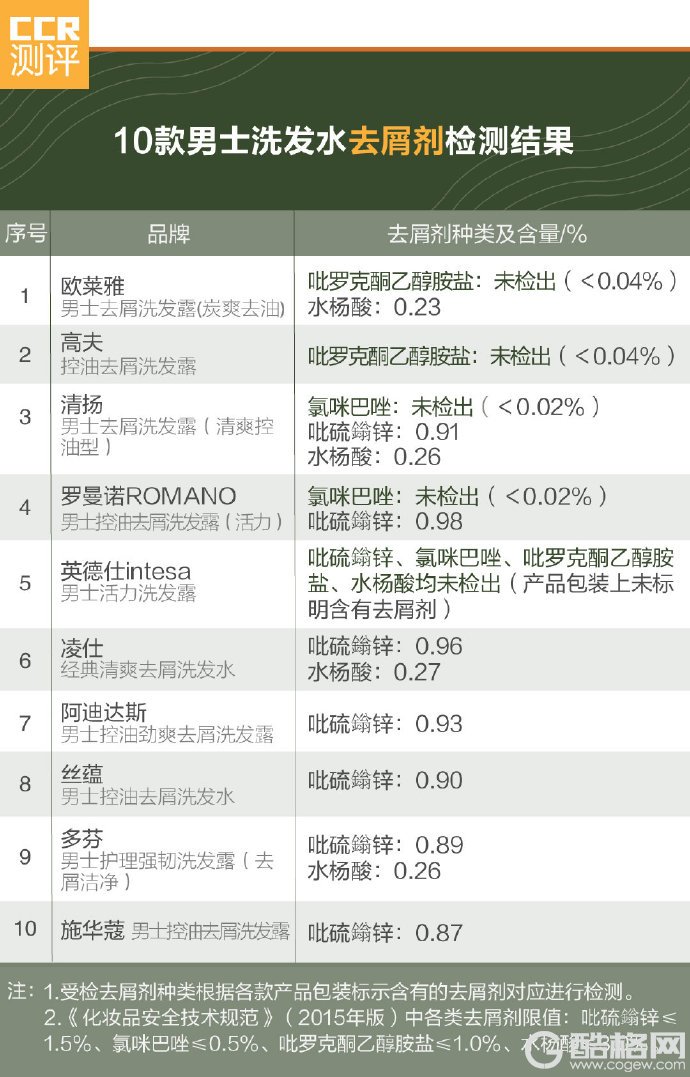Screen dimensions: 690x1077
Task: Click footnote 2 citing '化妆品安全技术规范'
Action: click(360, 1030)
